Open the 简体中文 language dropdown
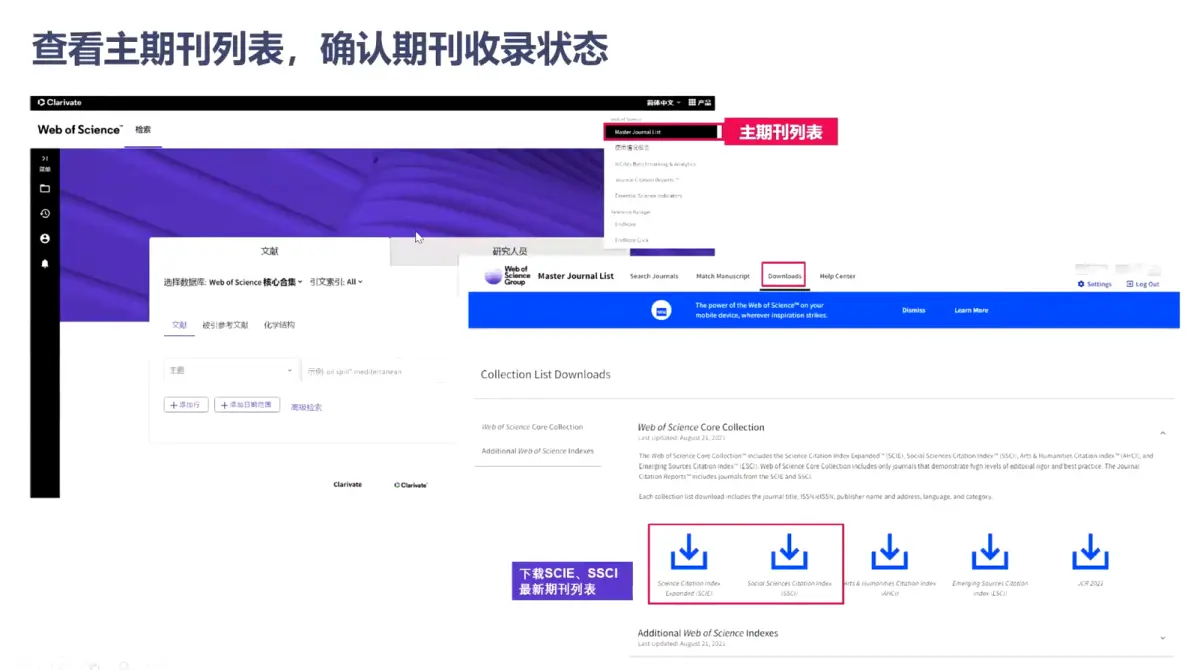 [663, 102]
